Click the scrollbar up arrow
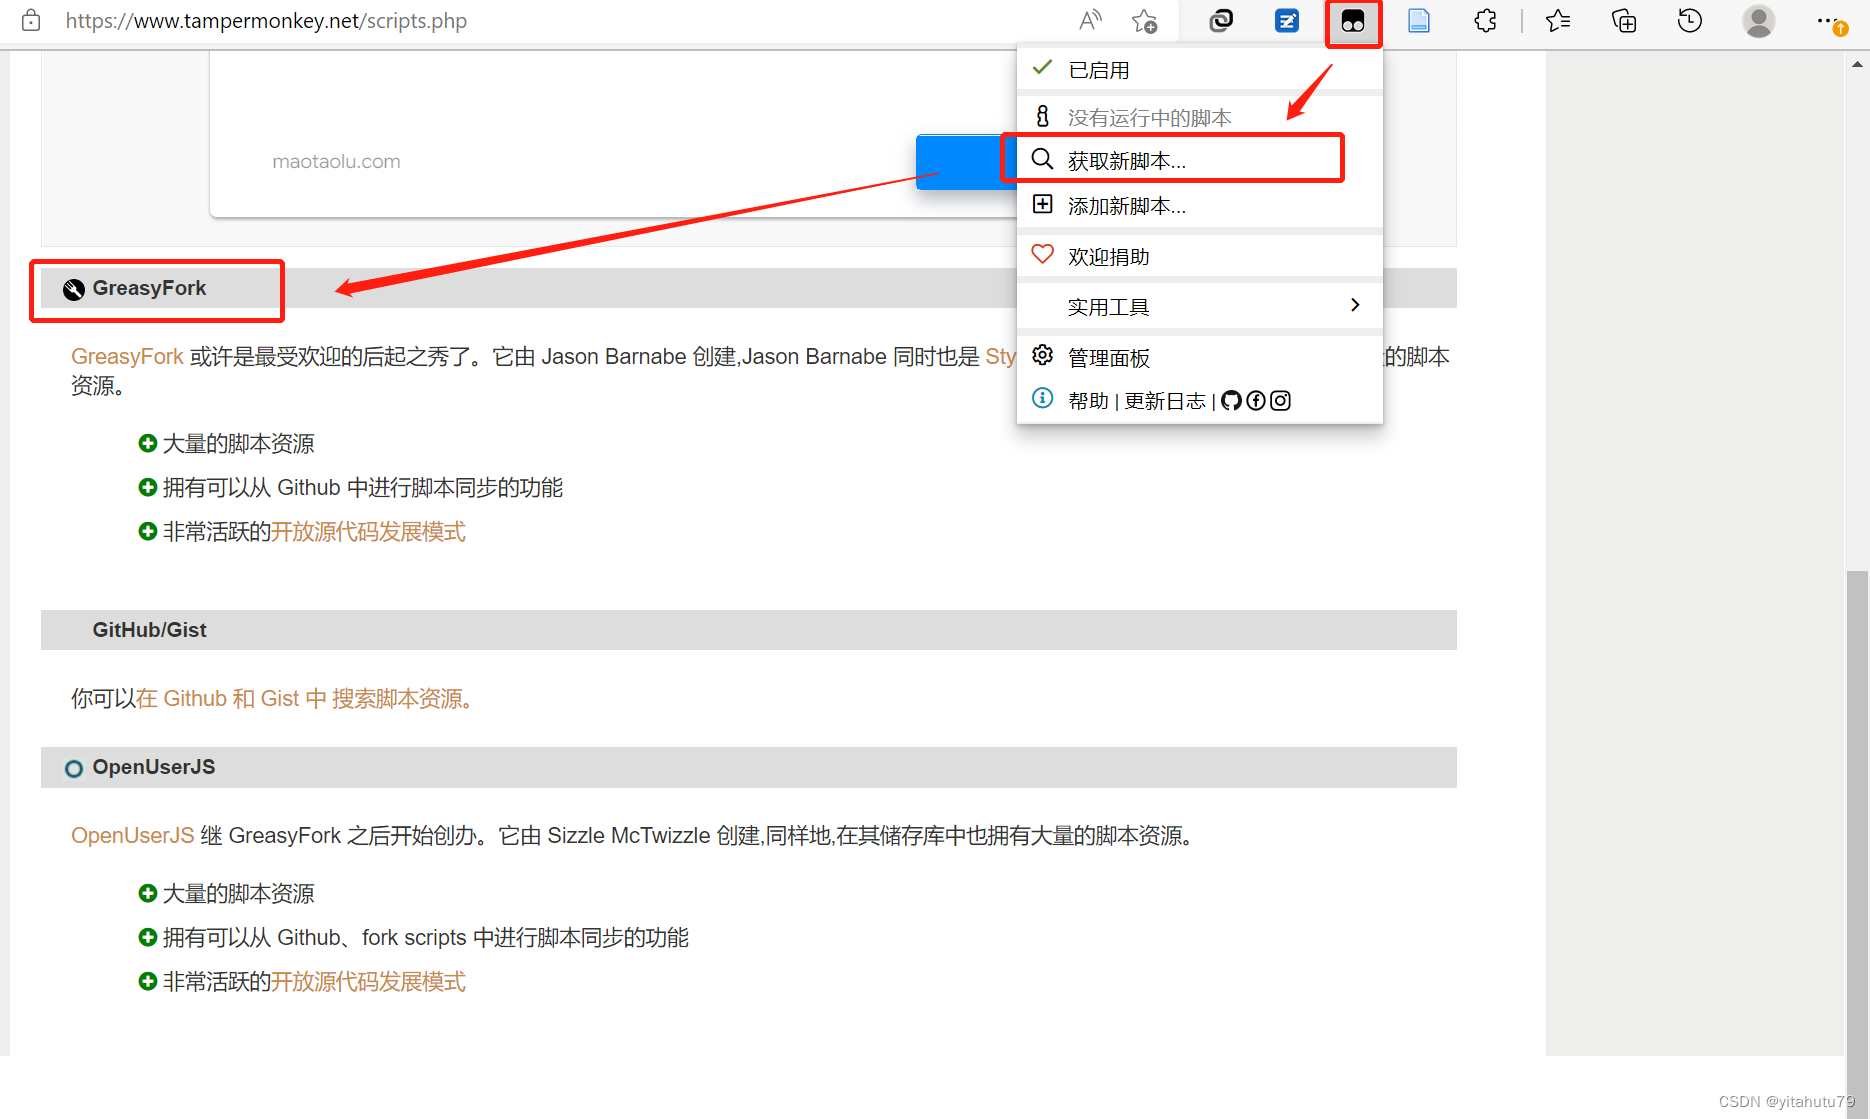Viewport: 1870px width, 1119px height. click(1857, 64)
